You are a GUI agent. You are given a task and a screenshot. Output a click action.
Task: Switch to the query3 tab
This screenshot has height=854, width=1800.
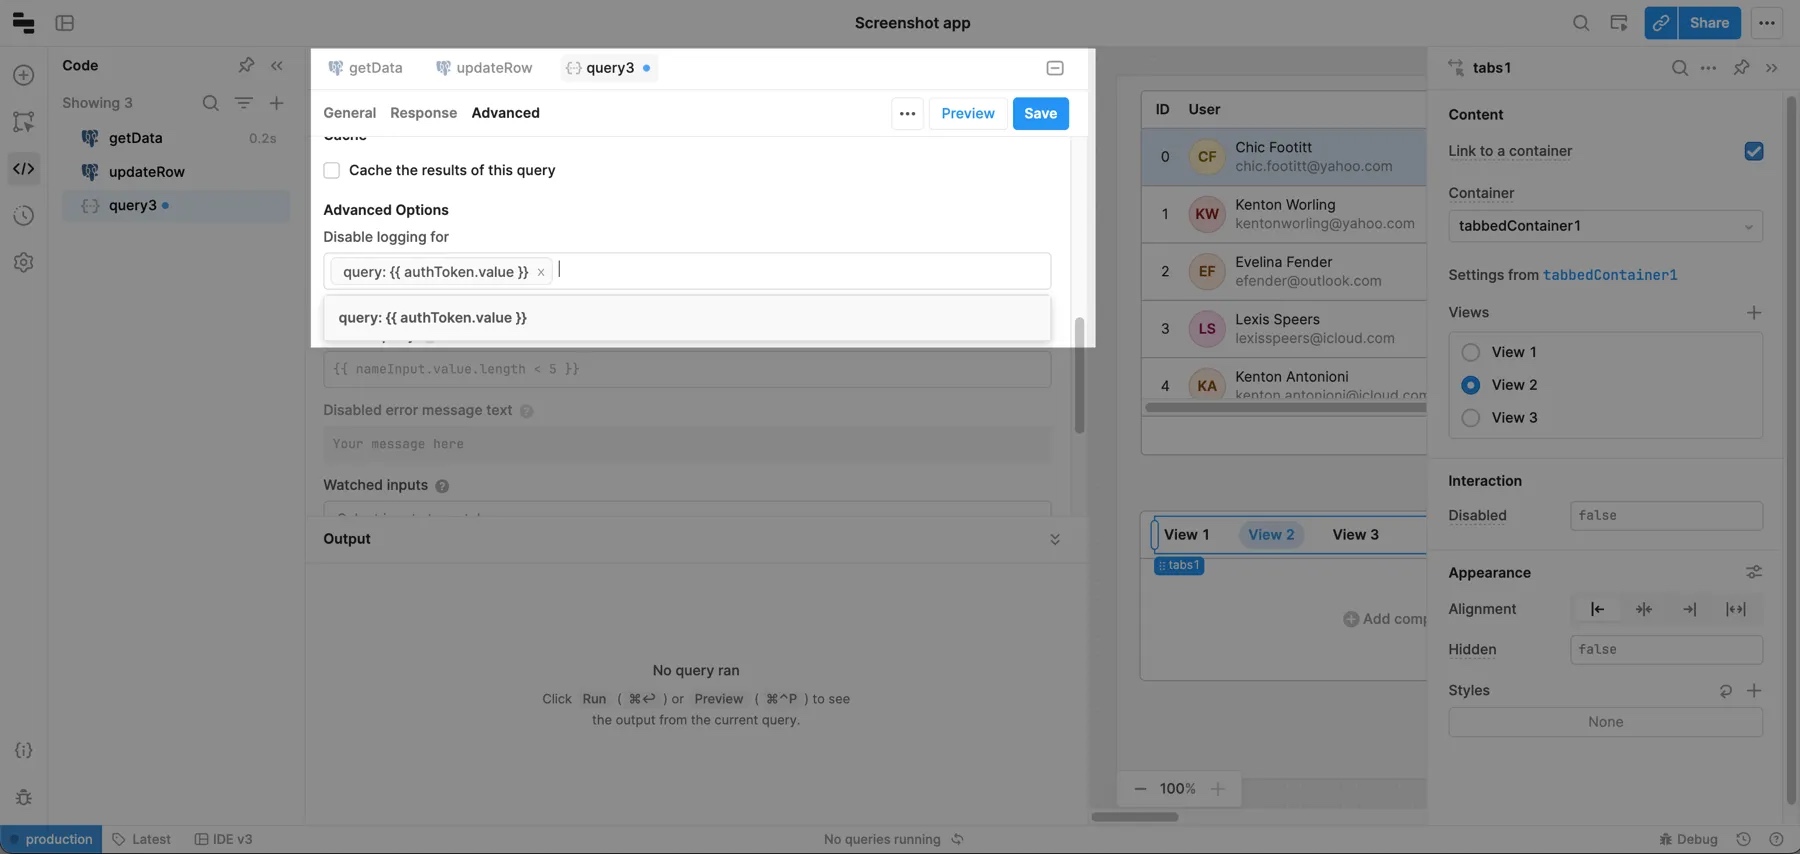[x=608, y=68]
